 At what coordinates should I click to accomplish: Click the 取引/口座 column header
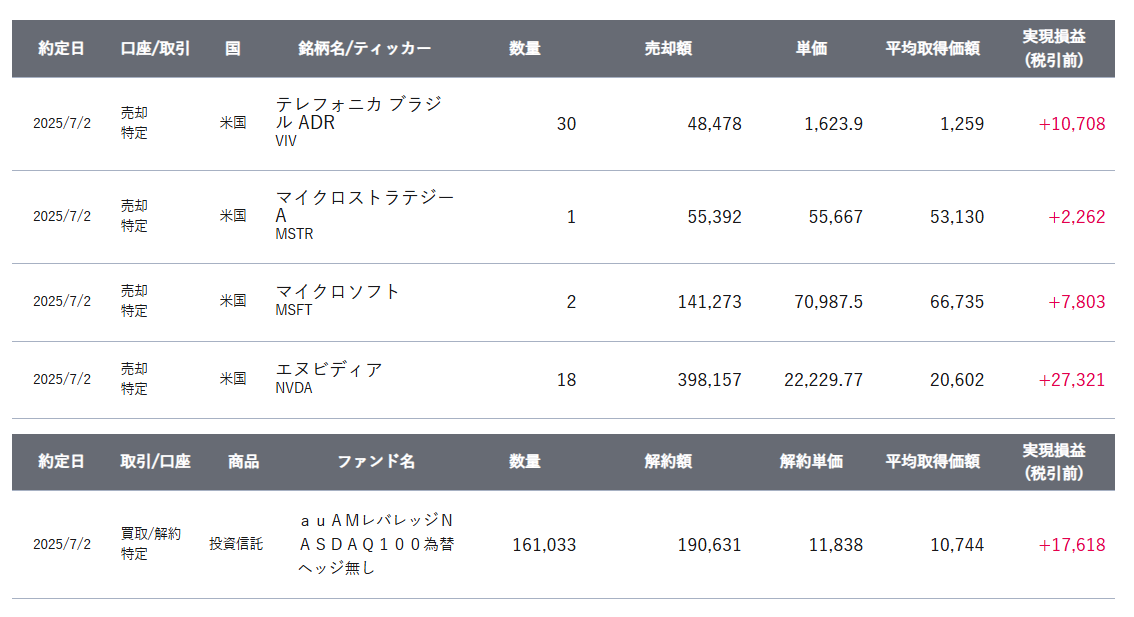[155, 461]
